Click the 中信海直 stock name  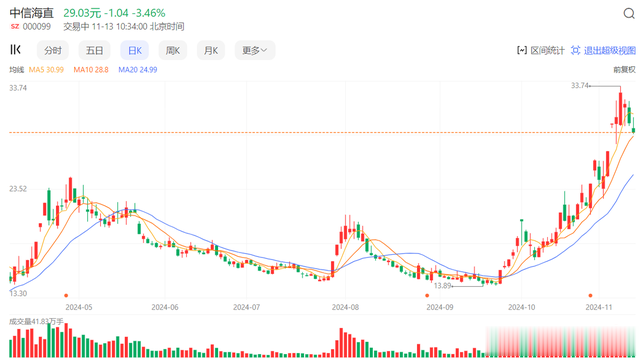pyautogui.click(x=32, y=13)
